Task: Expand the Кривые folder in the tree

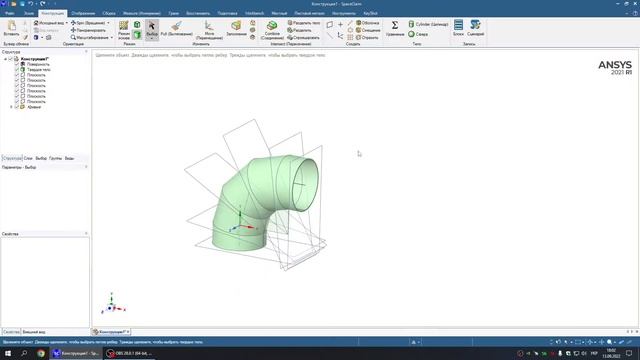Action: 11,107
